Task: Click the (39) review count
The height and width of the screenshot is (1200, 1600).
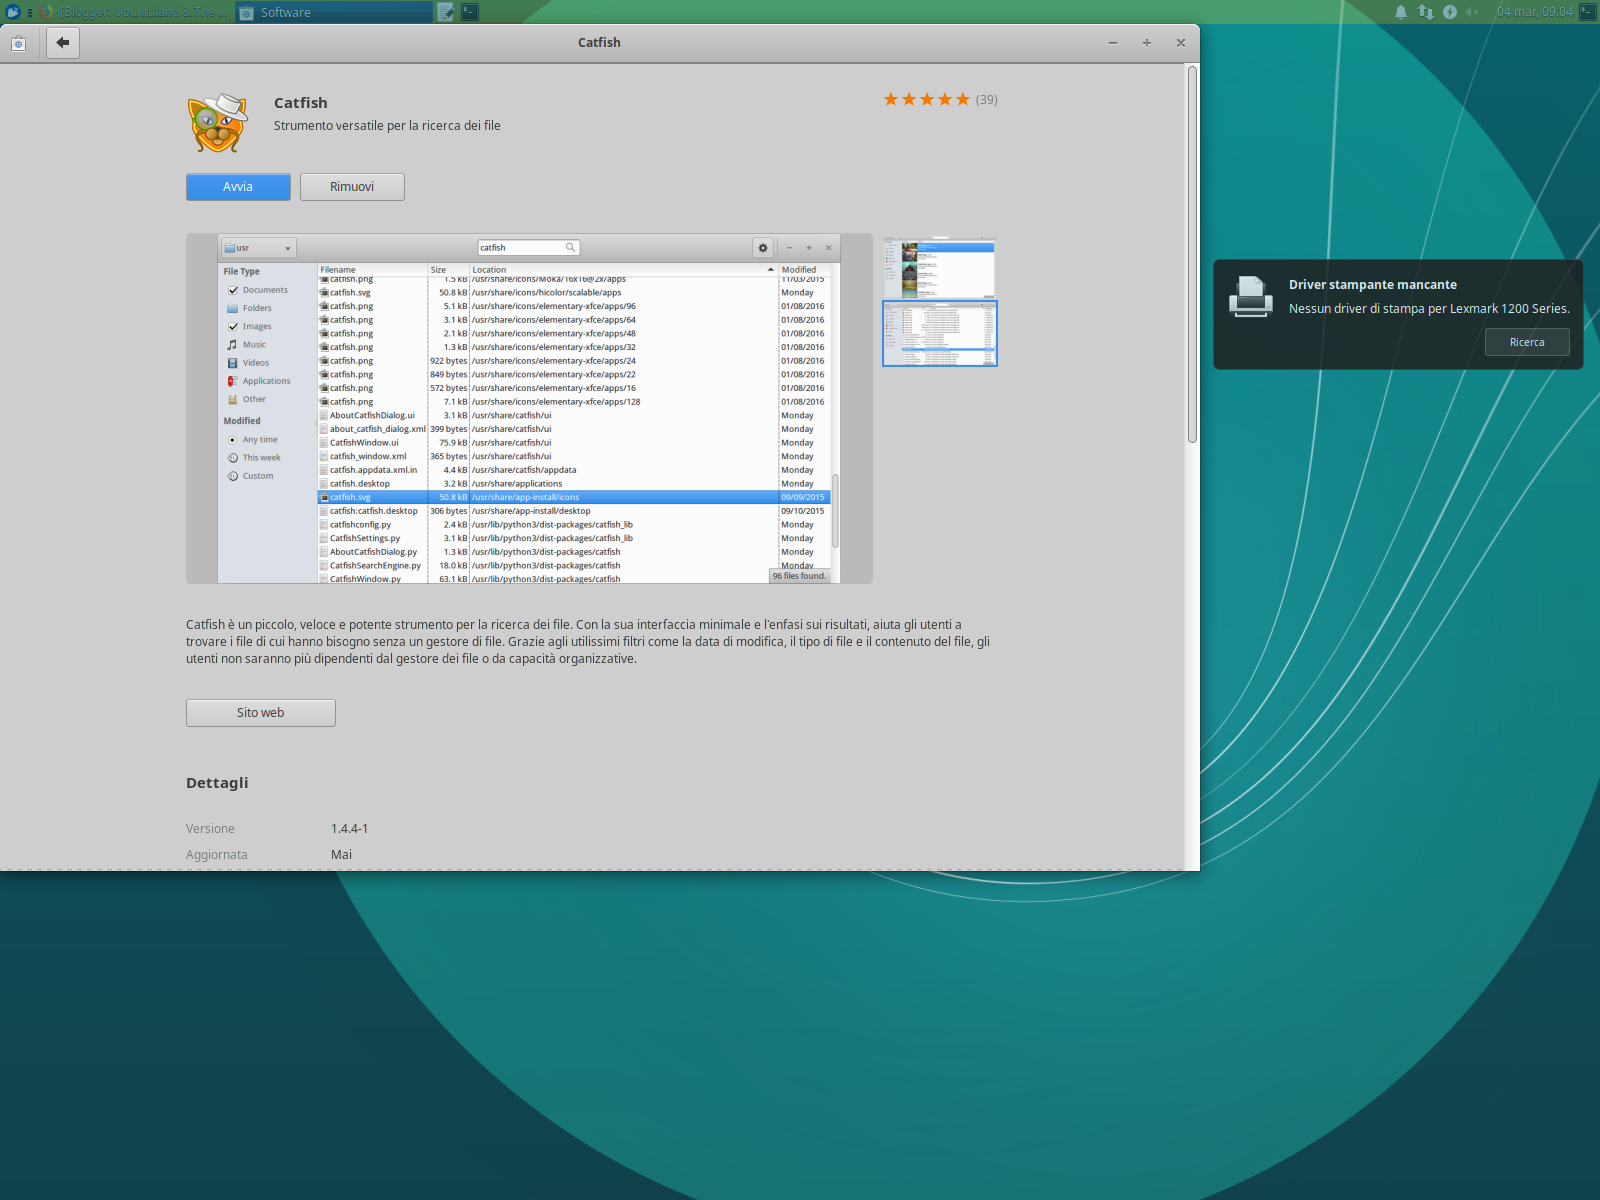Action: point(987,100)
